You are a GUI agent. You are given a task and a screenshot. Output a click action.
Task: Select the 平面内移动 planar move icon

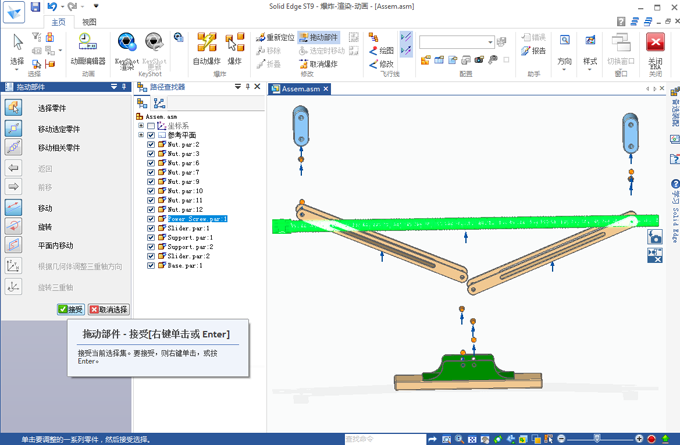(14, 245)
